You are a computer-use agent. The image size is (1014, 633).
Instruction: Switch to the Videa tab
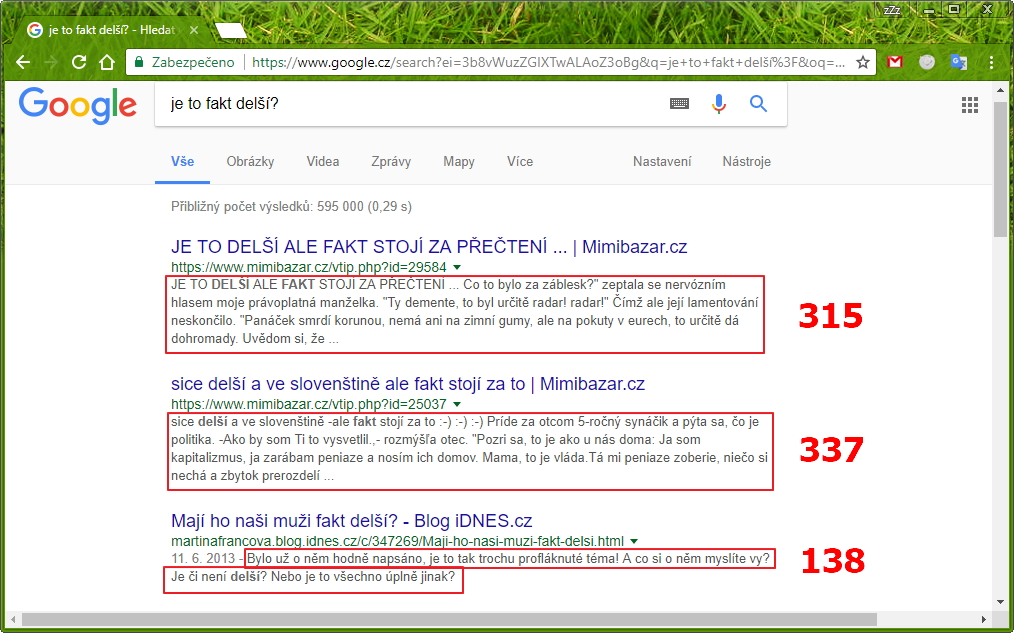coord(323,162)
